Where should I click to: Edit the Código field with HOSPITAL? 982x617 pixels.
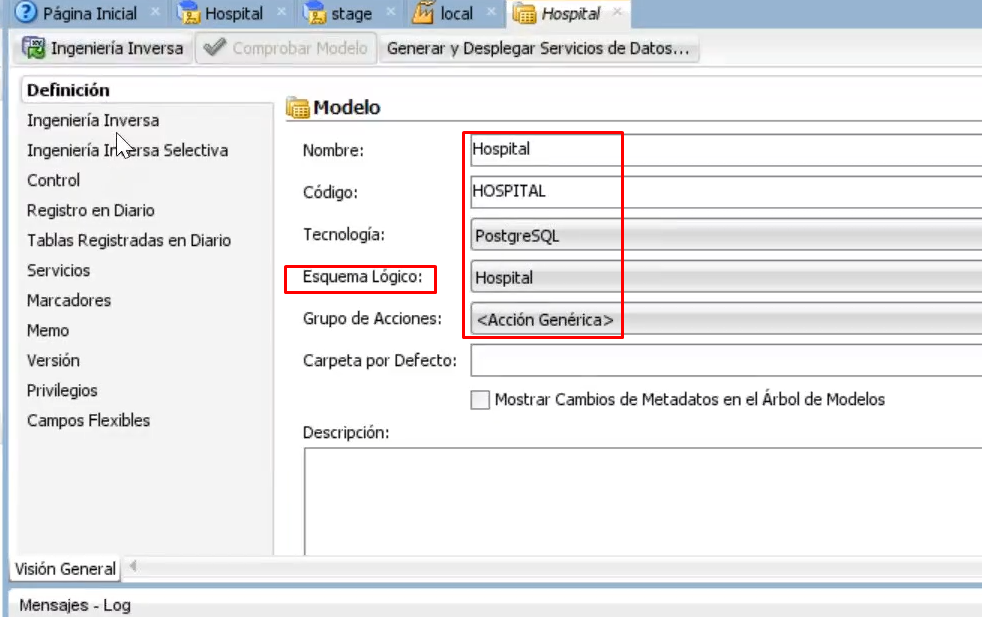point(726,192)
